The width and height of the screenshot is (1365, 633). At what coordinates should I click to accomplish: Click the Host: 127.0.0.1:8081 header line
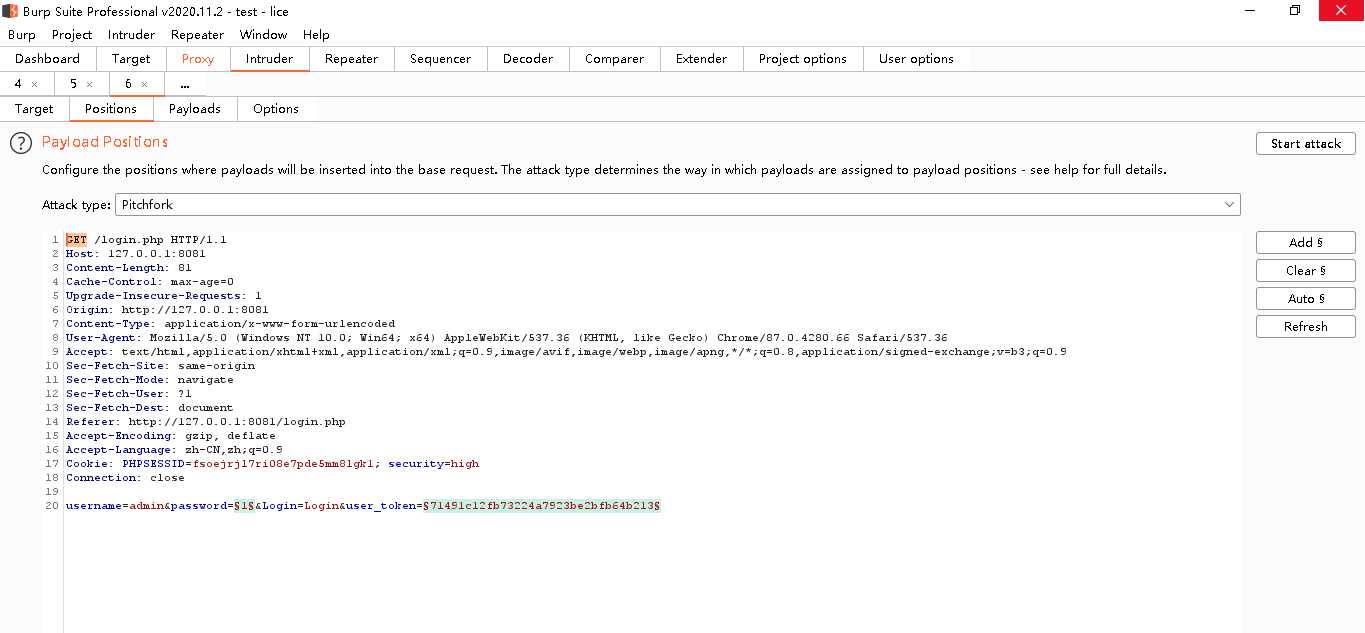click(135, 254)
